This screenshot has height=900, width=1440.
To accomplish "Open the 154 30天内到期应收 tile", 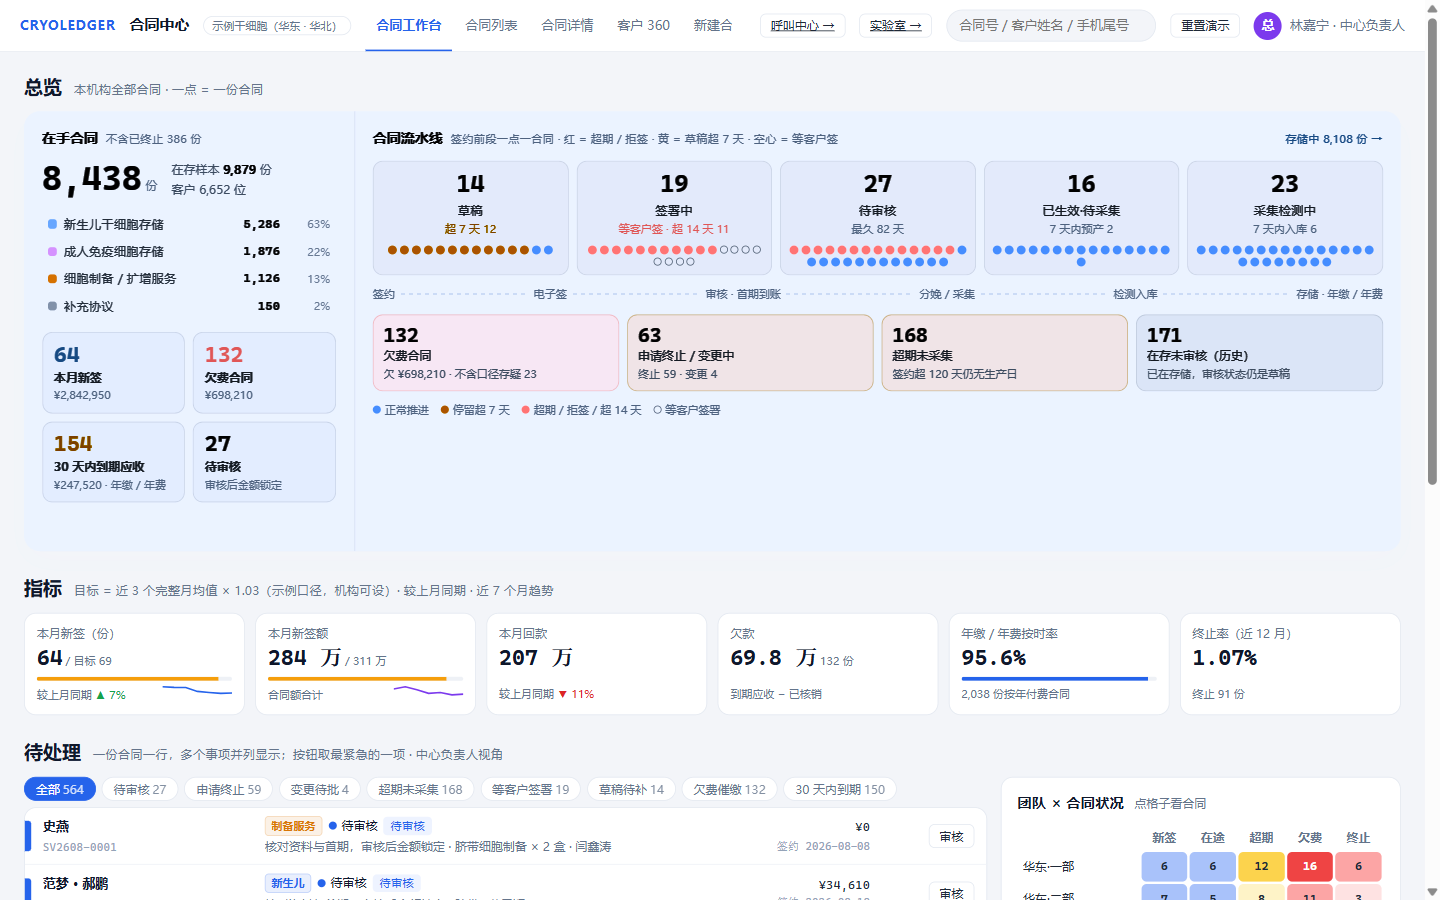I will (x=113, y=462).
